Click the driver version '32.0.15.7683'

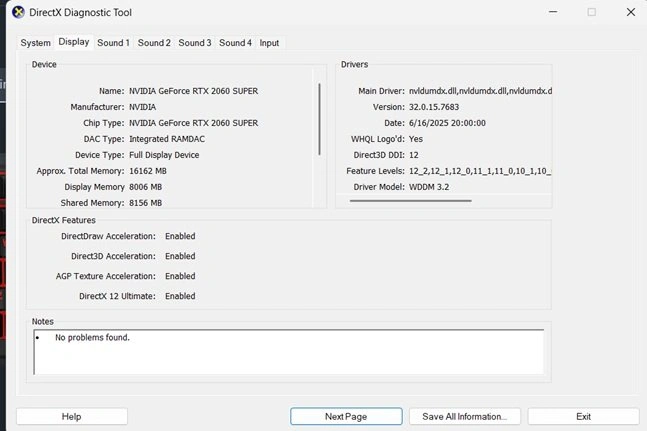click(x=434, y=107)
